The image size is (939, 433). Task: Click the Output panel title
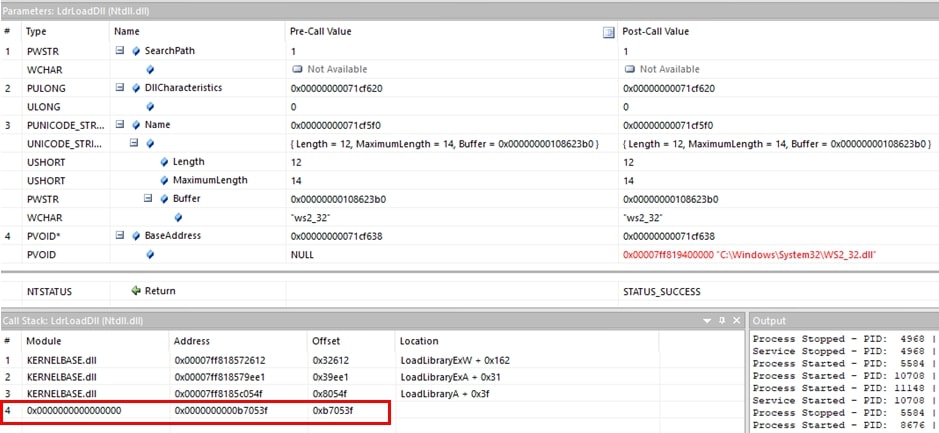pos(770,321)
